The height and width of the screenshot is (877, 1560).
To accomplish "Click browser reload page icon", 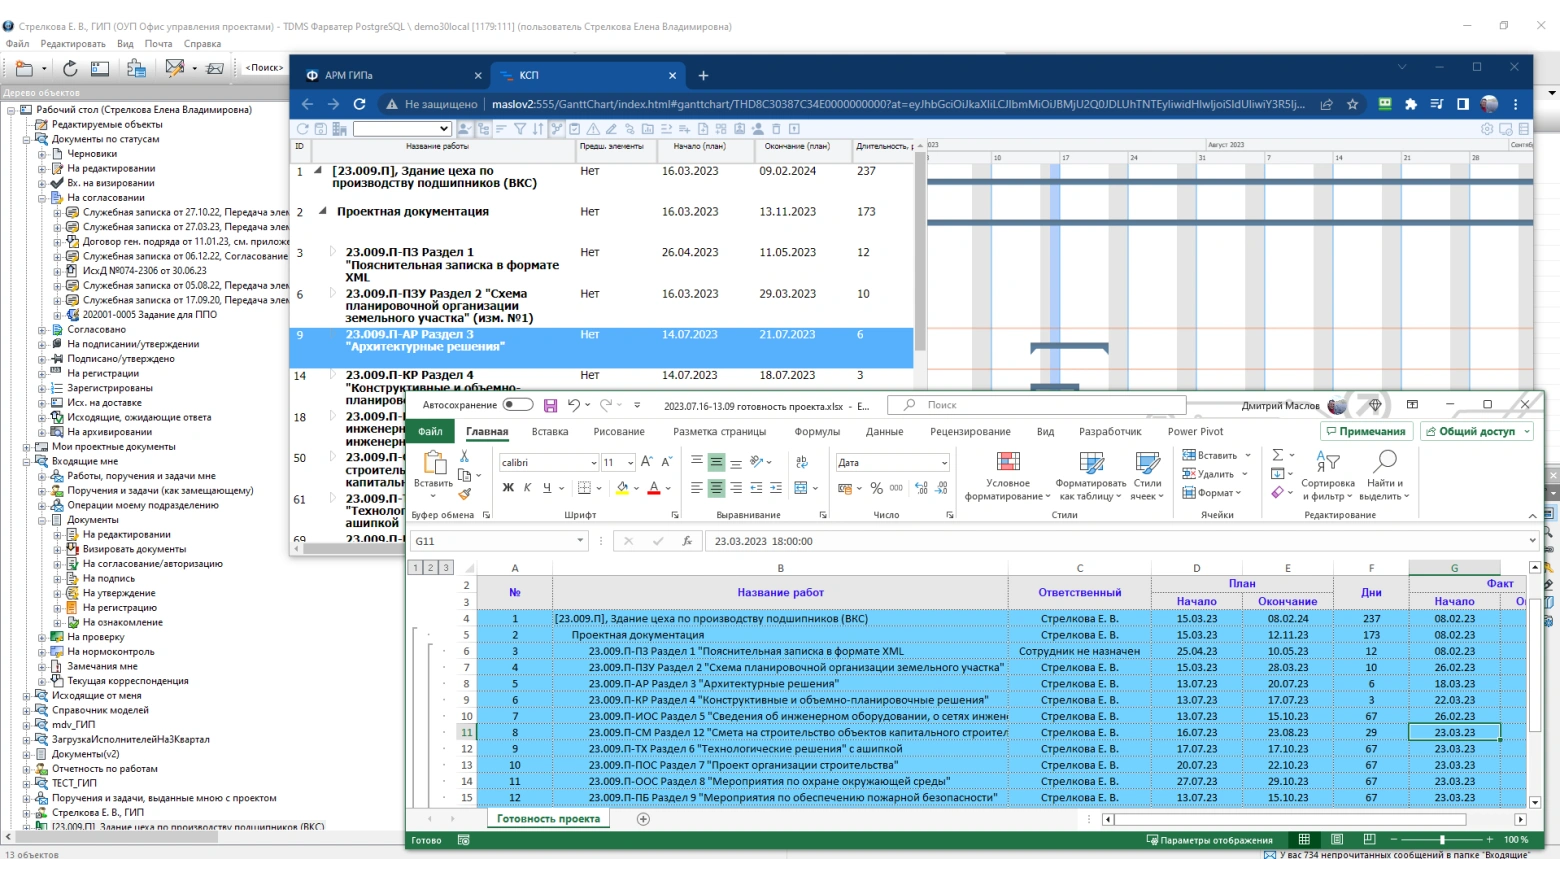I will click(359, 104).
